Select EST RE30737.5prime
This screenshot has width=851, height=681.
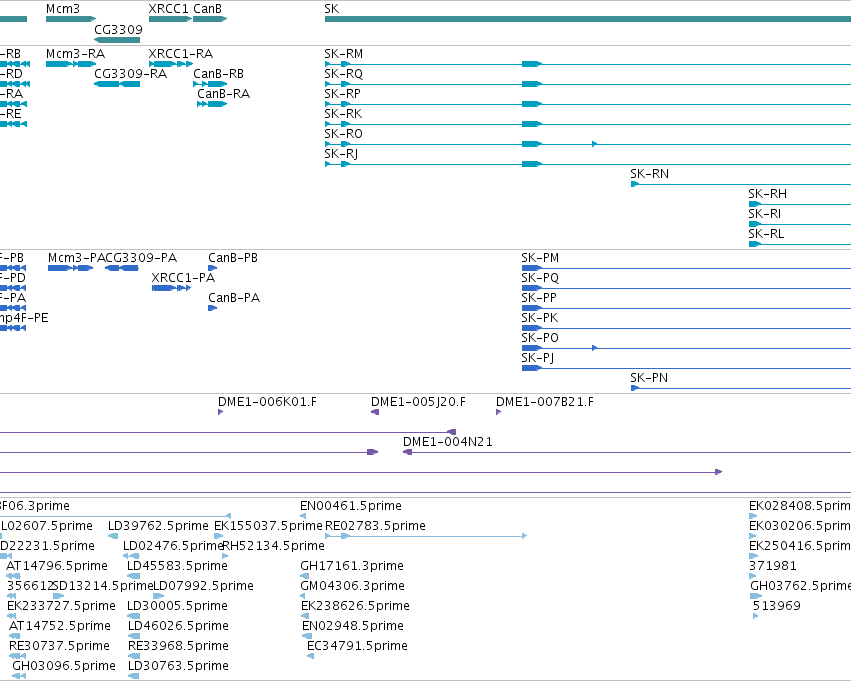[x=17, y=657]
